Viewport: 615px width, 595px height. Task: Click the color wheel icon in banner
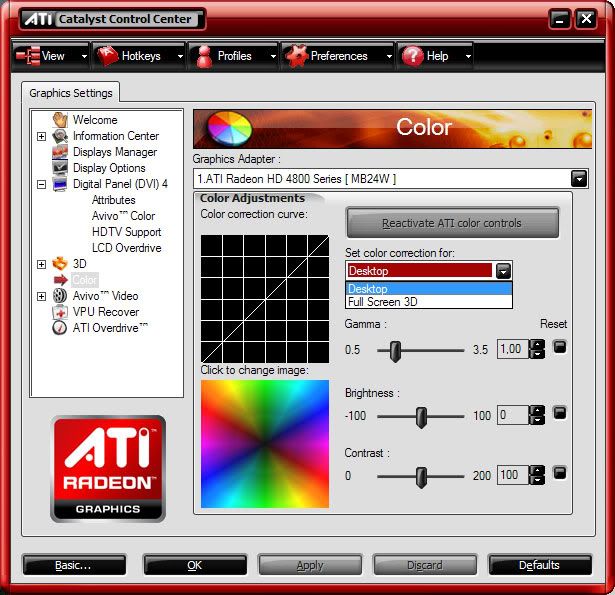[x=229, y=129]
